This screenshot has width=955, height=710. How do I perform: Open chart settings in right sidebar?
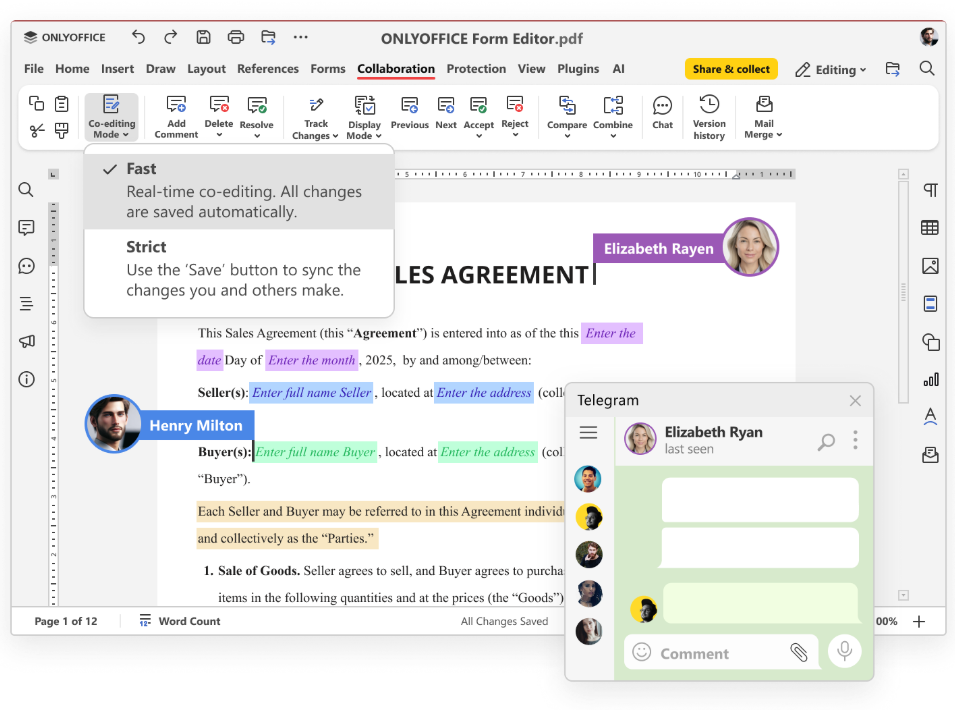(930, 380)
